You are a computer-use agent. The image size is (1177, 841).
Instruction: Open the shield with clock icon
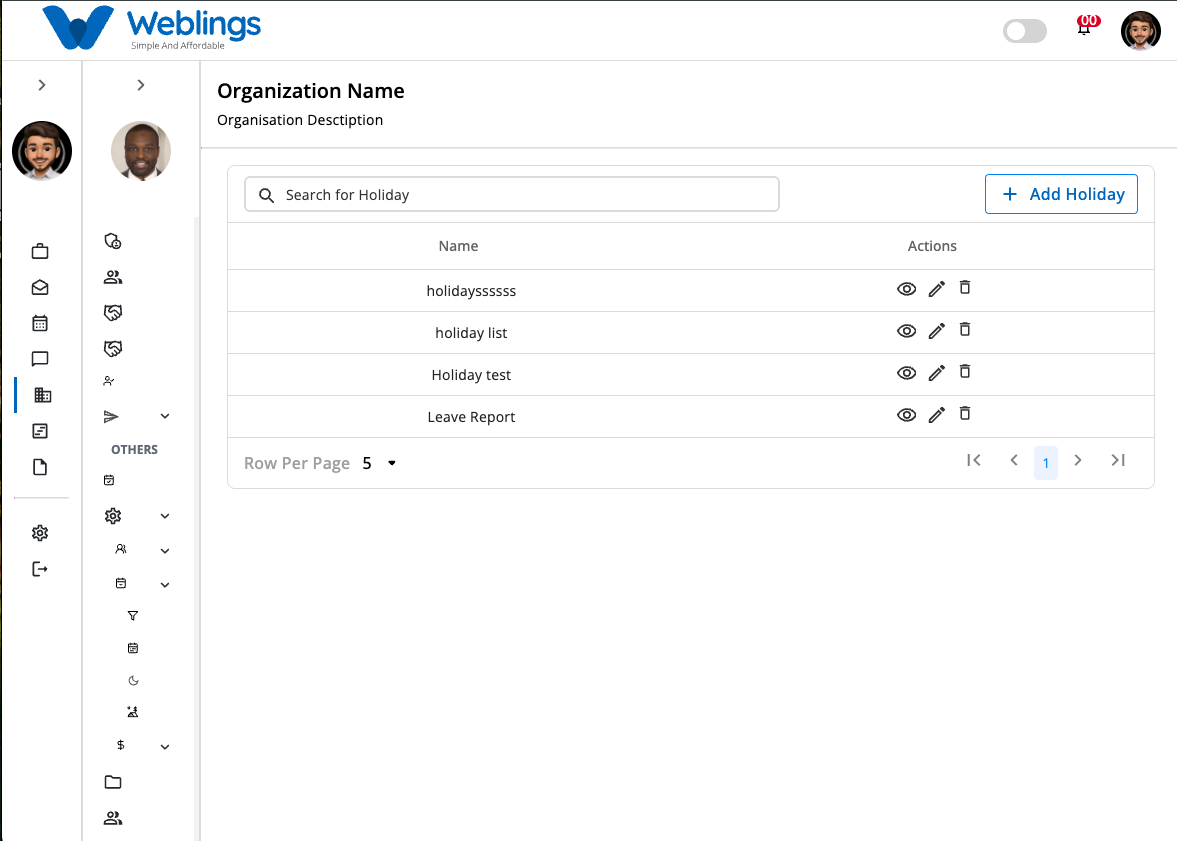(113, 241)
